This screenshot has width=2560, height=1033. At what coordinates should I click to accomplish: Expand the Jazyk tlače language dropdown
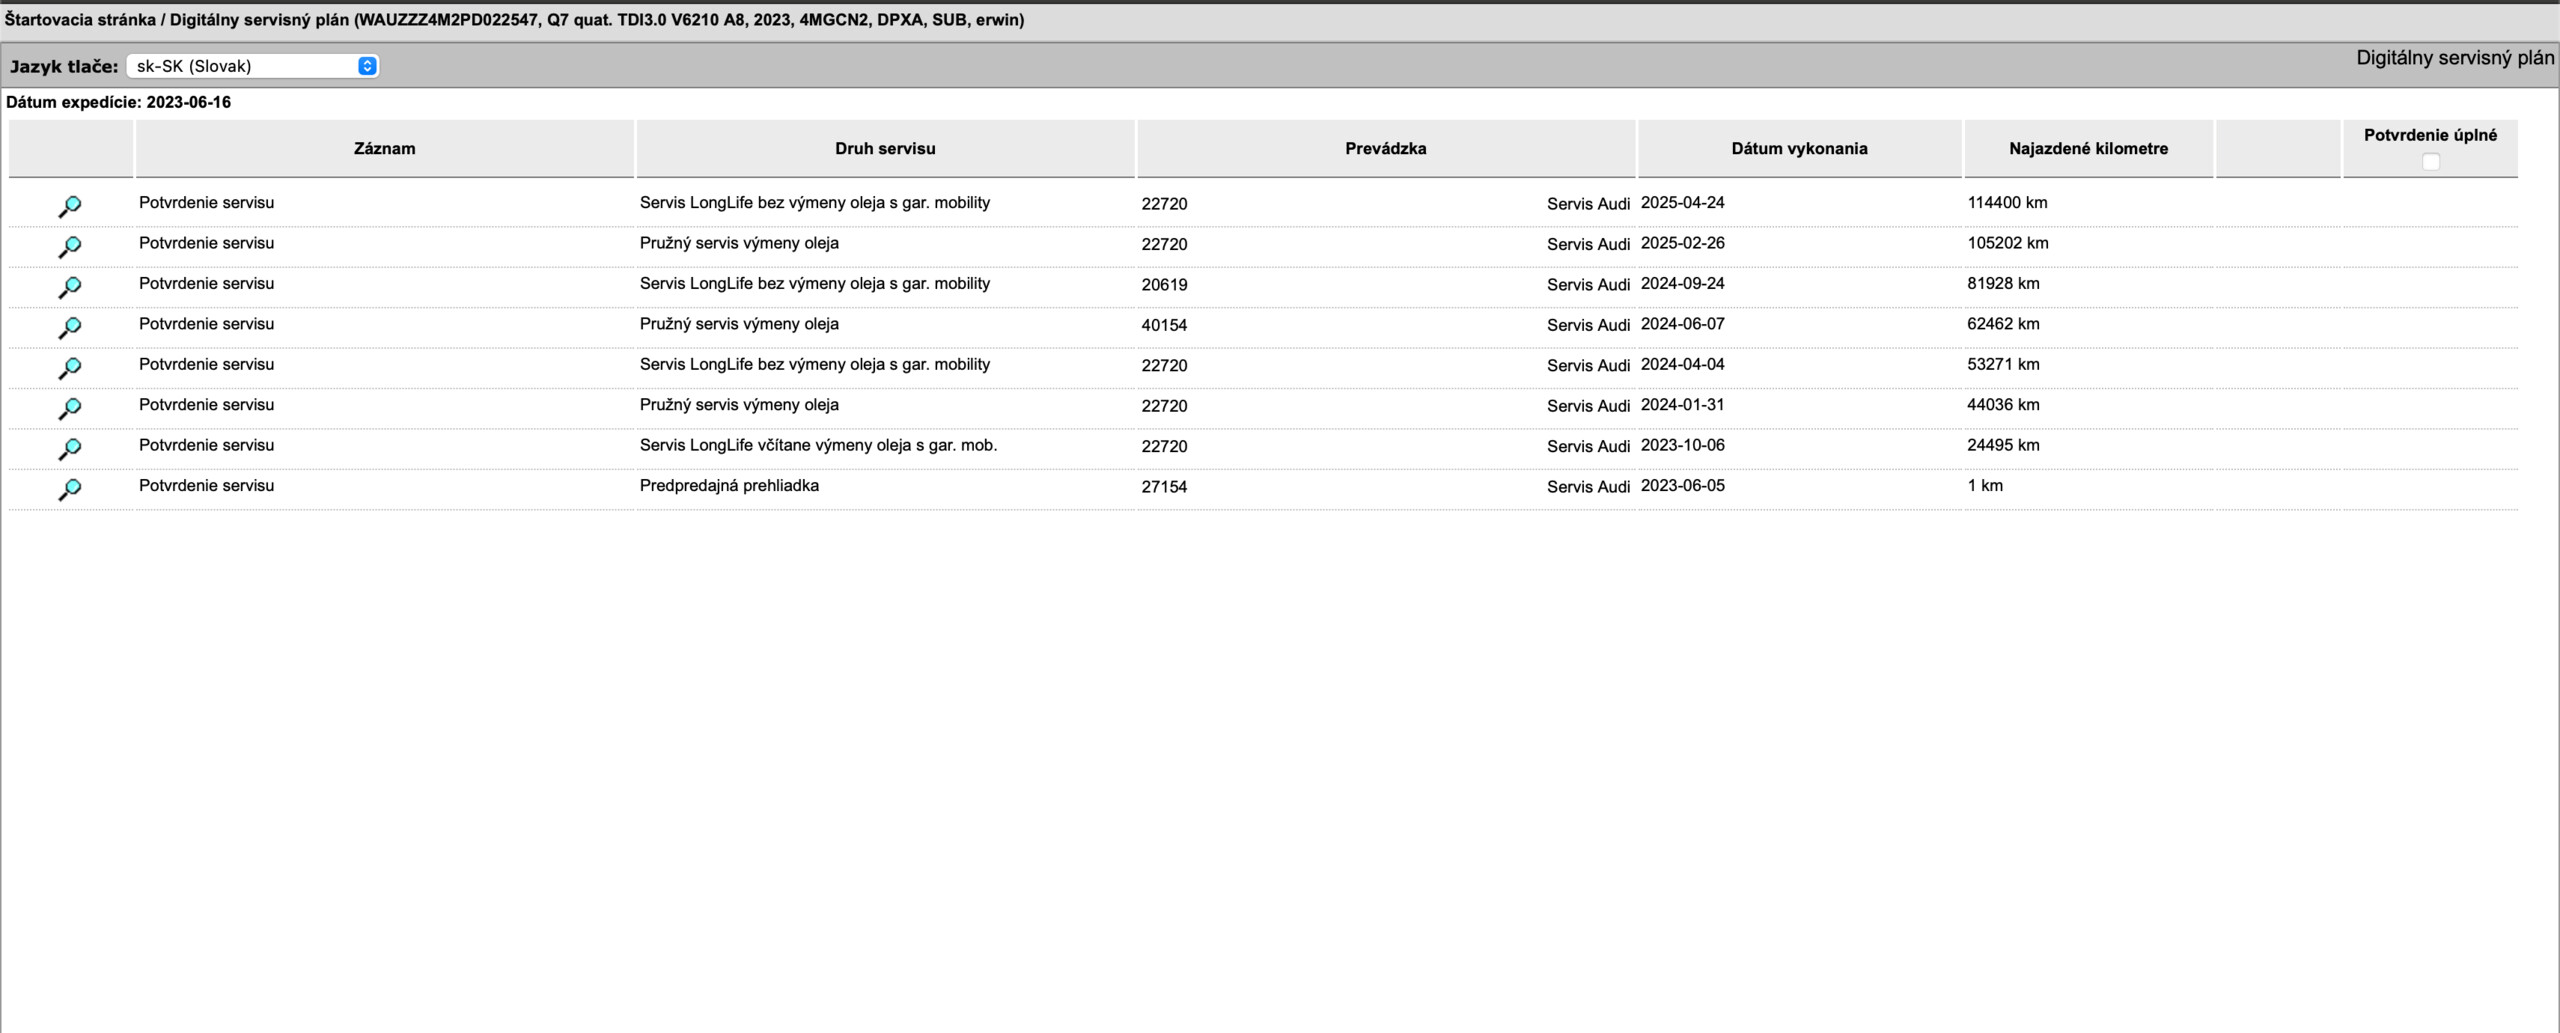point(252,66)
